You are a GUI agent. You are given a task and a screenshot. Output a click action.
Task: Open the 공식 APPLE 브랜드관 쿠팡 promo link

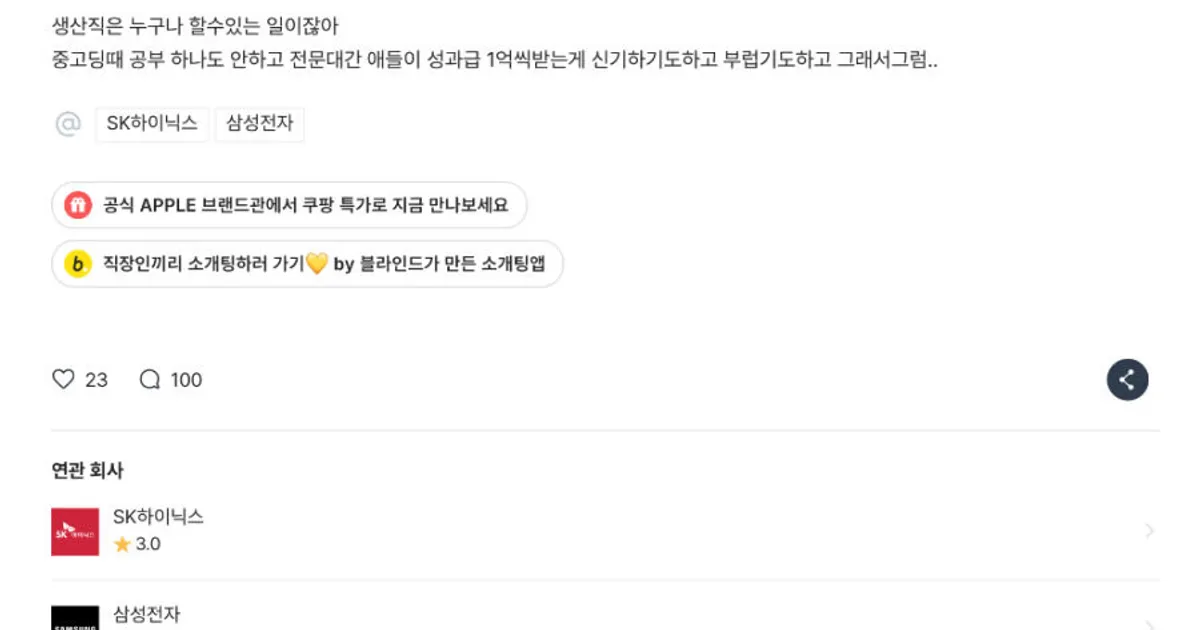pos(305,206)
